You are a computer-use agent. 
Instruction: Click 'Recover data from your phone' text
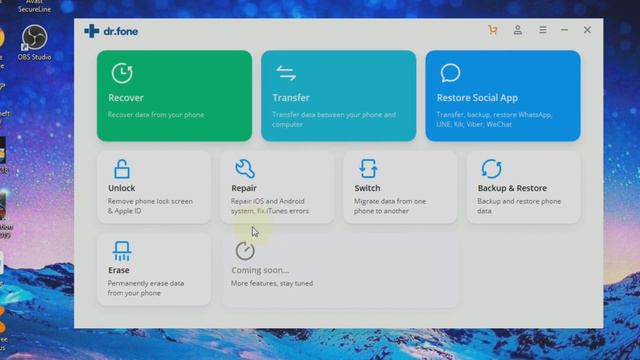click(156, 115)
